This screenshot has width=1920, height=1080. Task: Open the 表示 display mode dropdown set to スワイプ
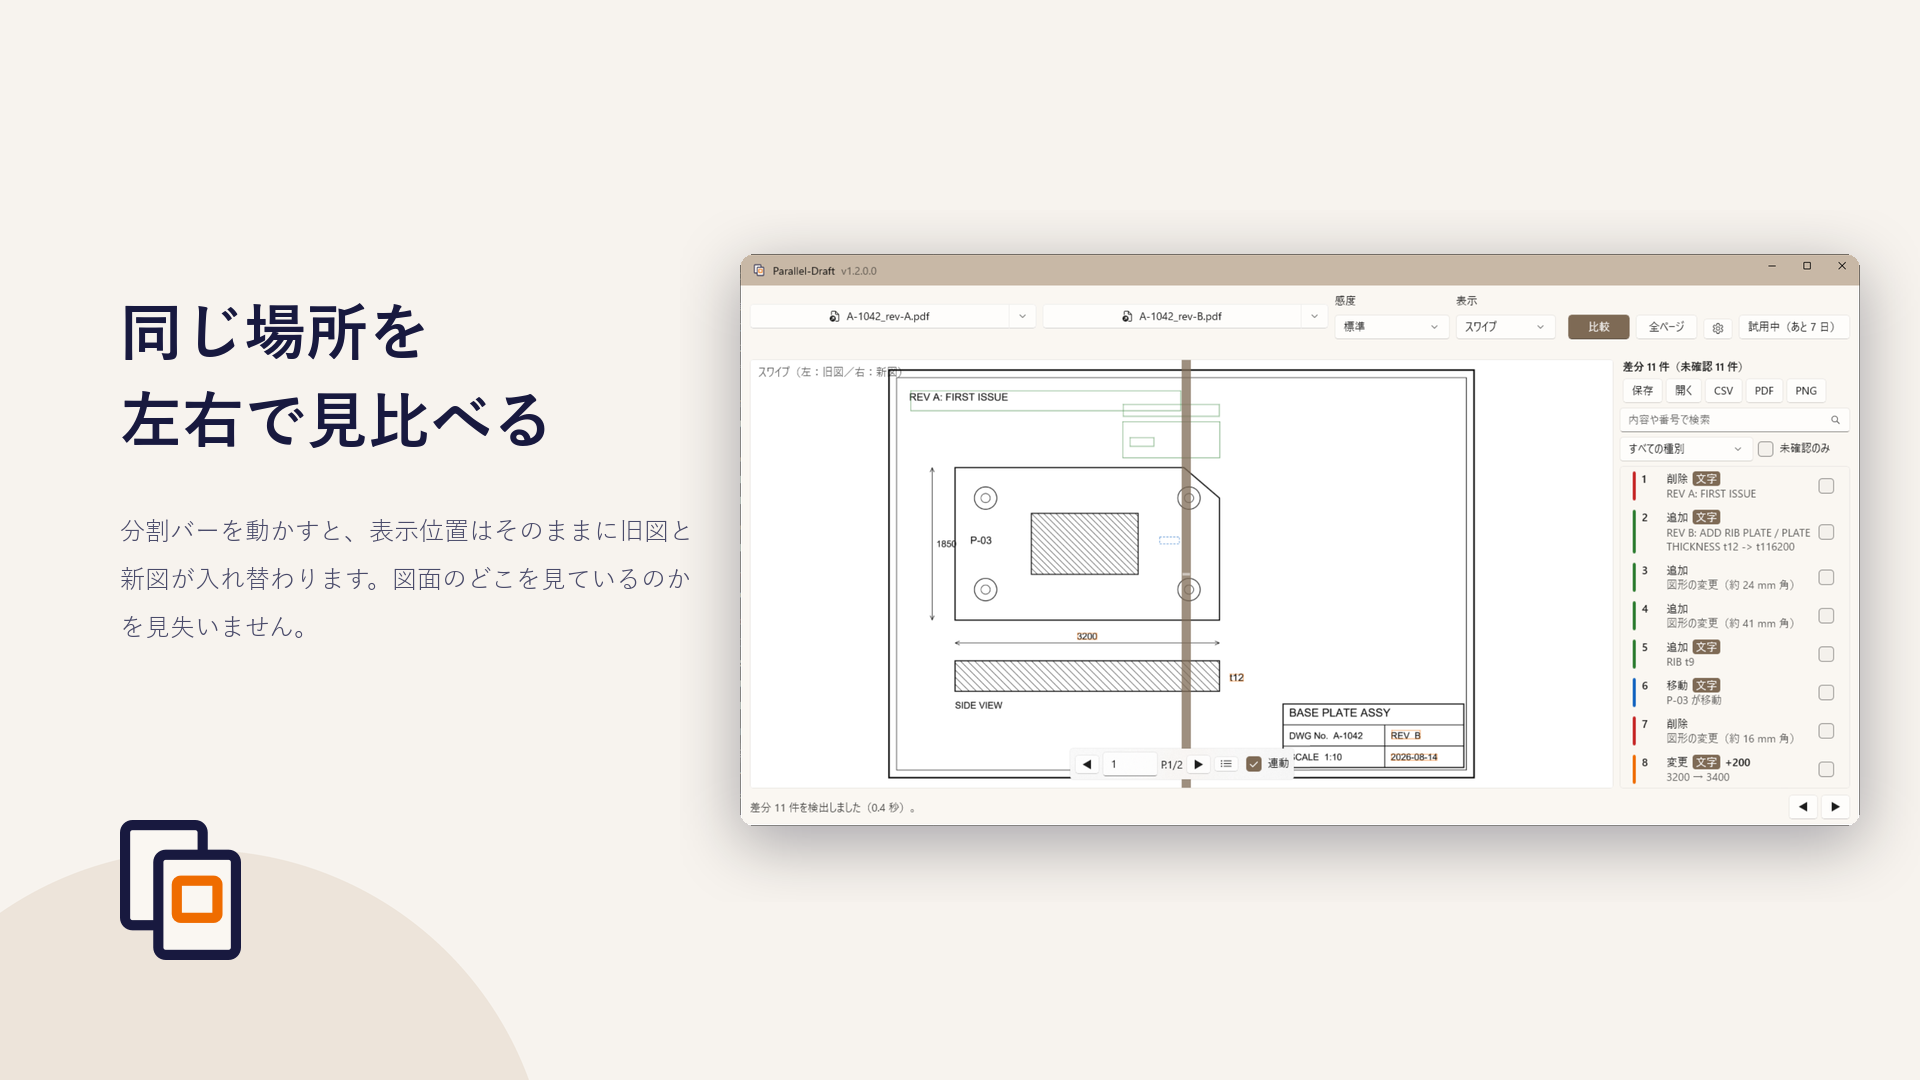tap(1505, 327)
